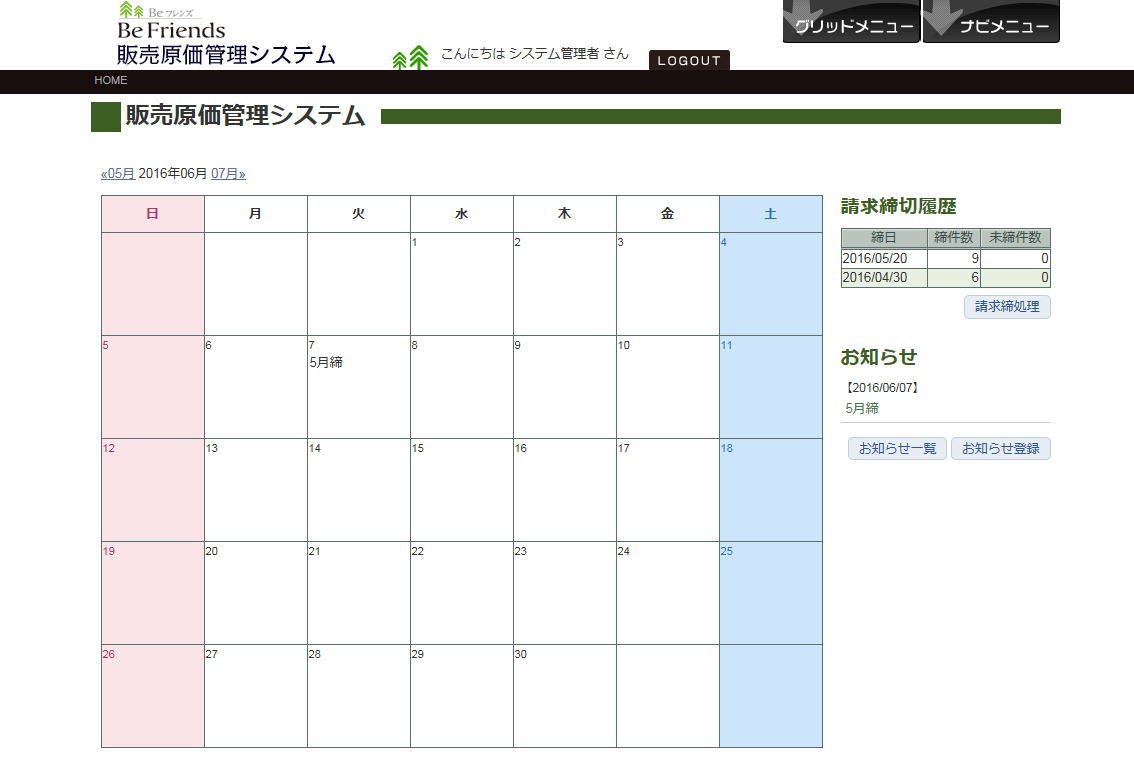Go to next month 07月»
This screenshot has height=767, width=1134.
229,173
